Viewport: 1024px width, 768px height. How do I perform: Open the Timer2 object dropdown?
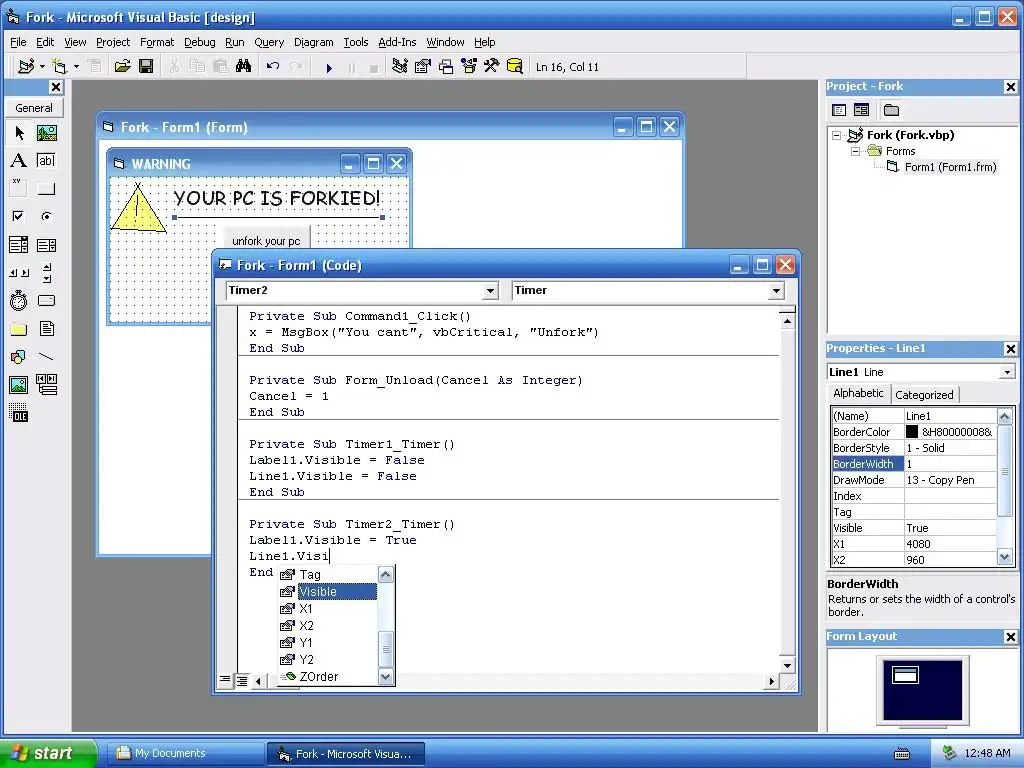[x=490, y=291]
